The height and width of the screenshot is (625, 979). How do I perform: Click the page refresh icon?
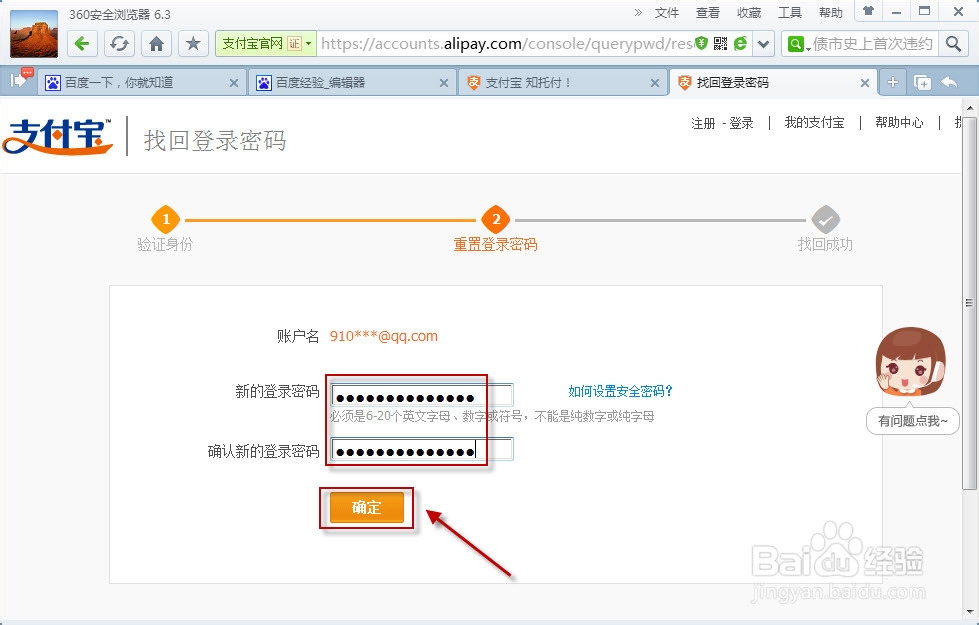tap(119, 44)
